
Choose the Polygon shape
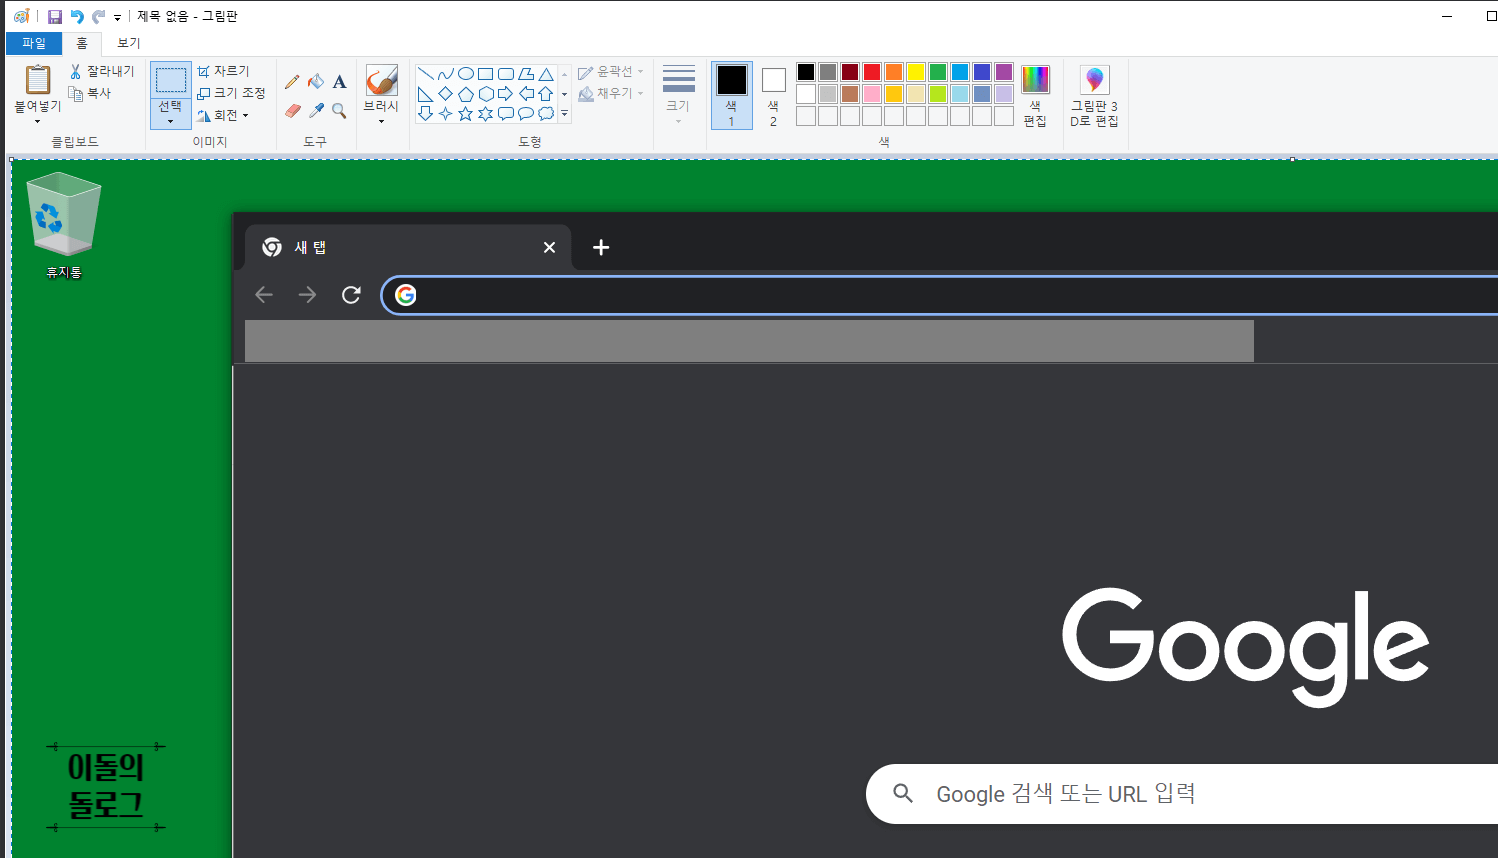526,74
